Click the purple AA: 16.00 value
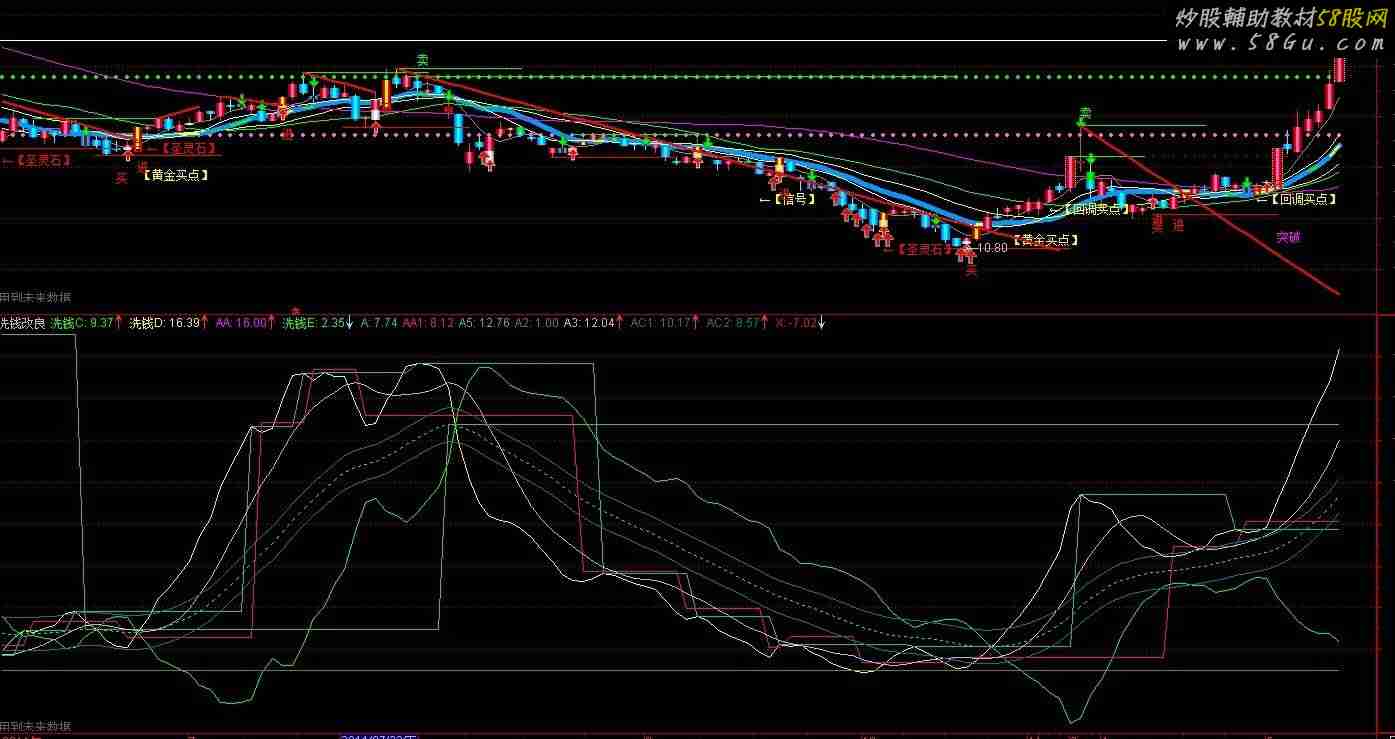This screenshot has height=739, width=1395. (x=241, y=323)
